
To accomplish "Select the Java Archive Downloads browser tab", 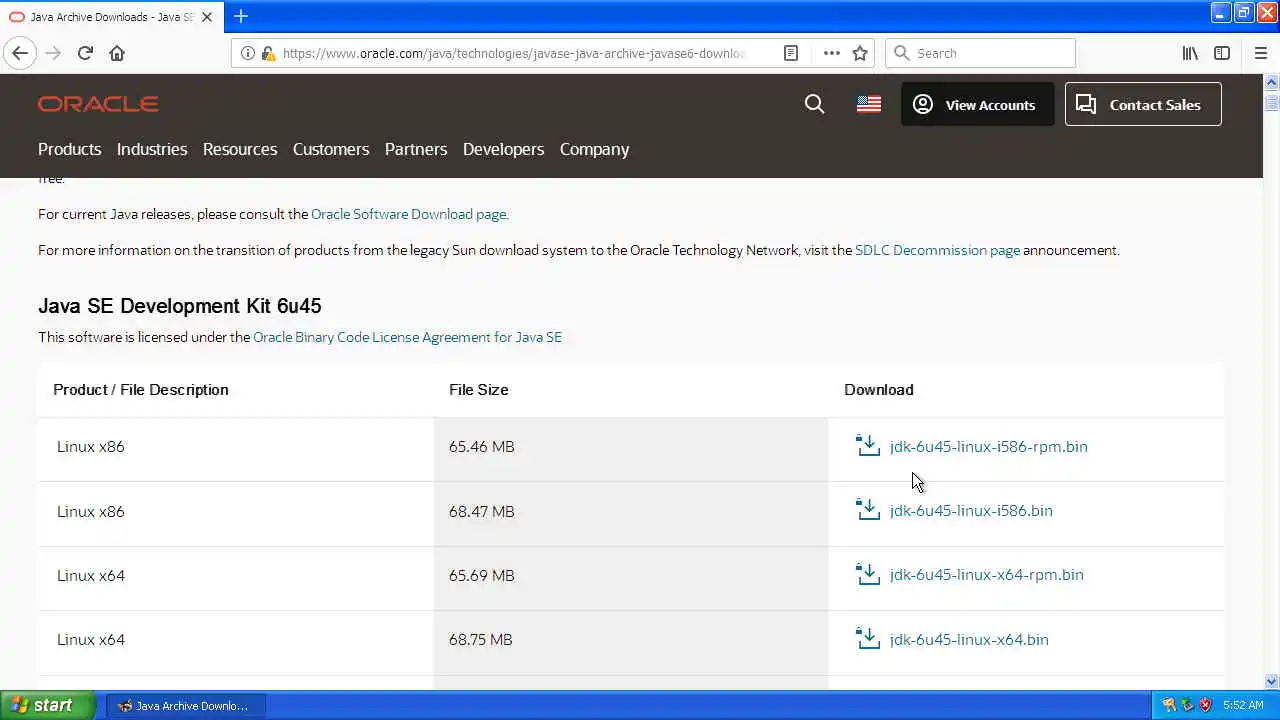I will pyautogui.click(x=110, y=17).
